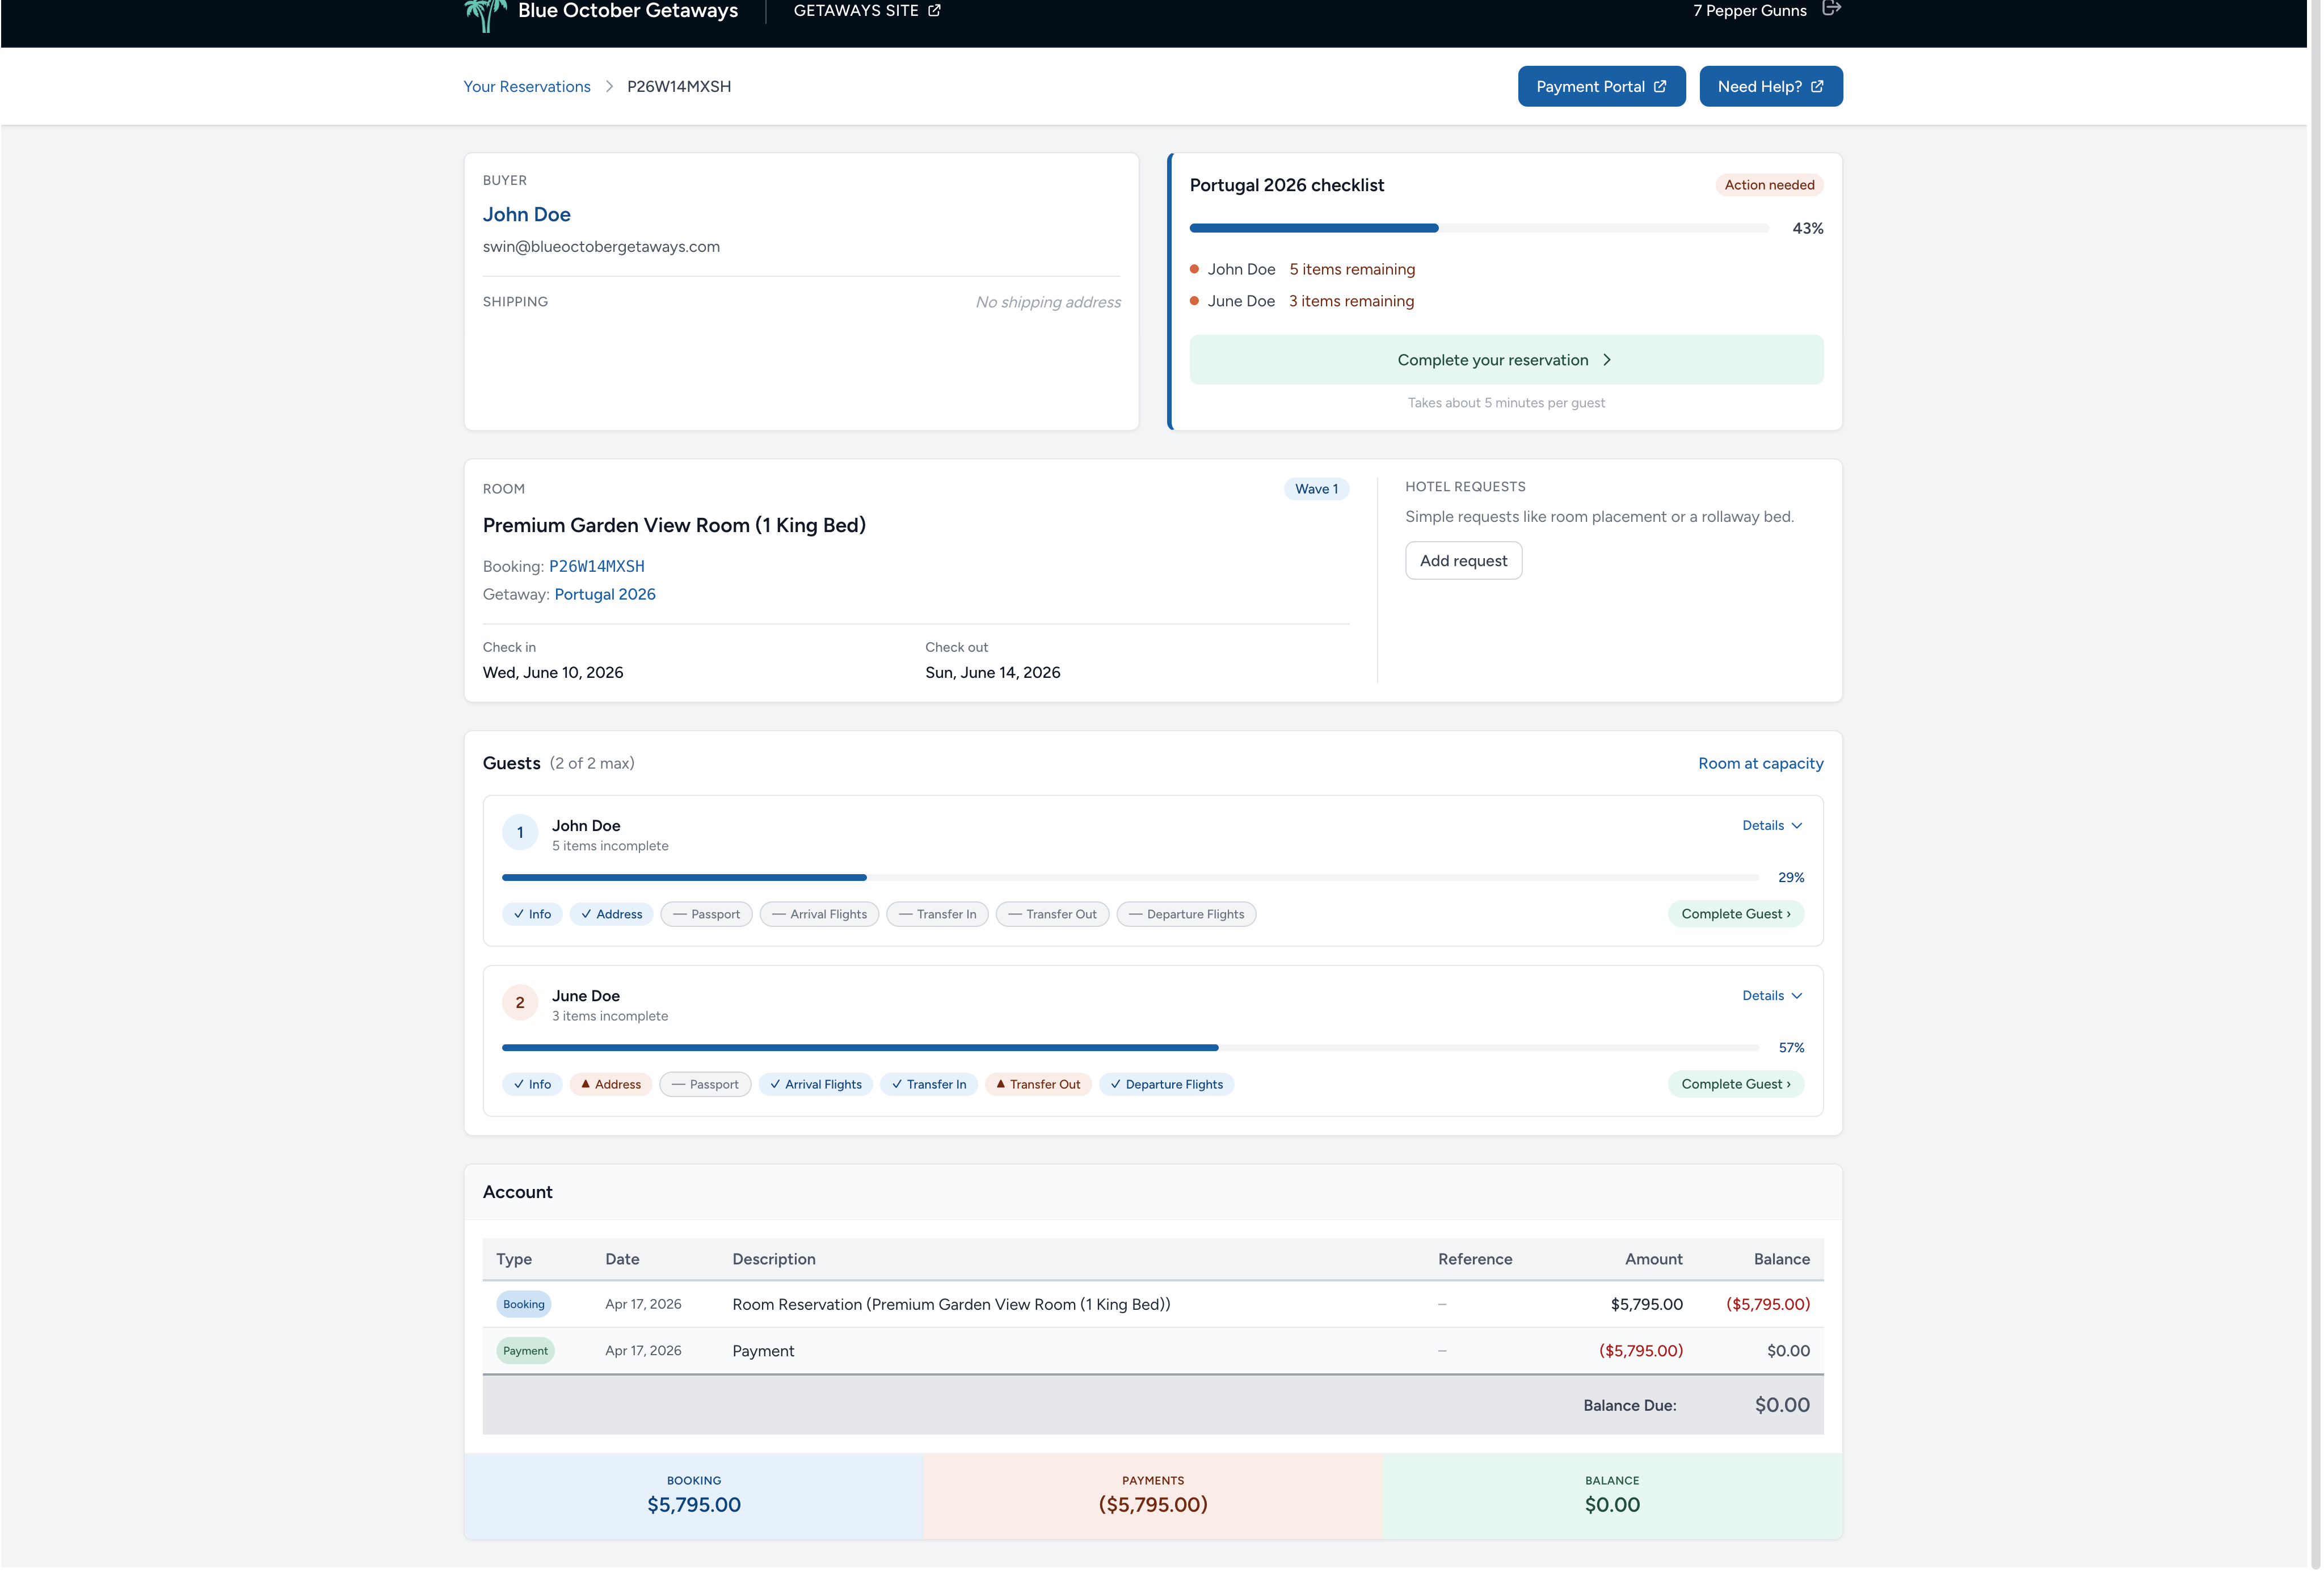Select John Doe's Transfer Out chip

[x=1052, y=914]
